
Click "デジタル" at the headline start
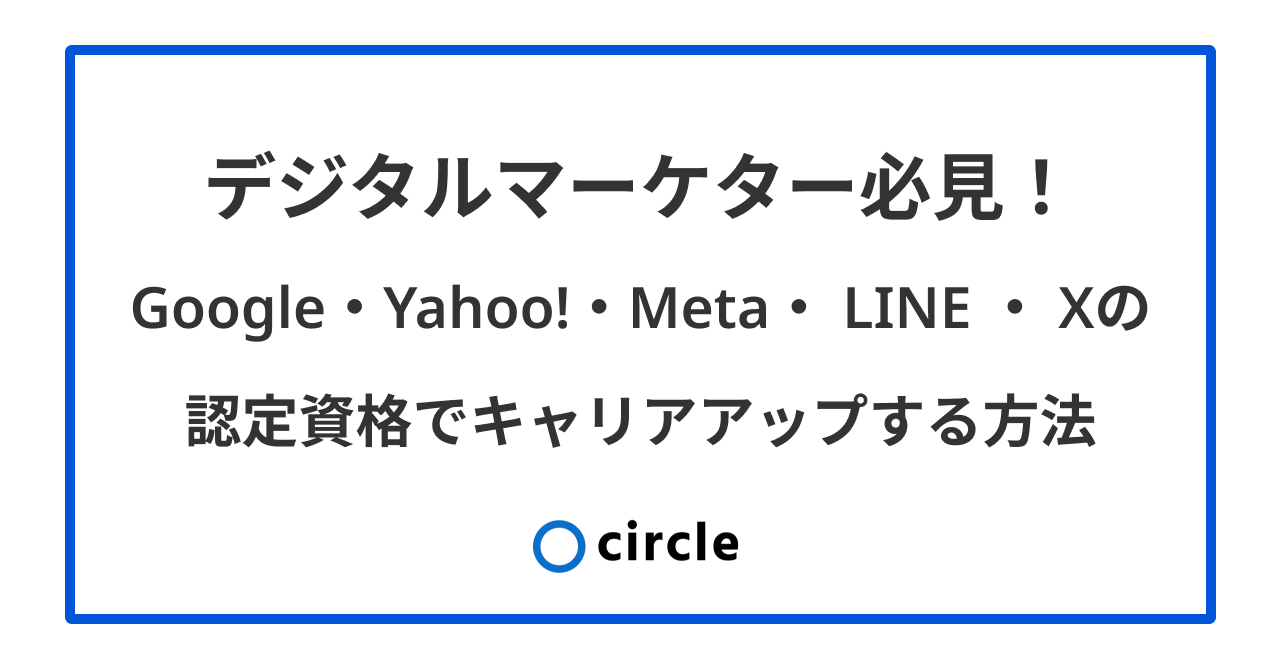pos(332,187)
